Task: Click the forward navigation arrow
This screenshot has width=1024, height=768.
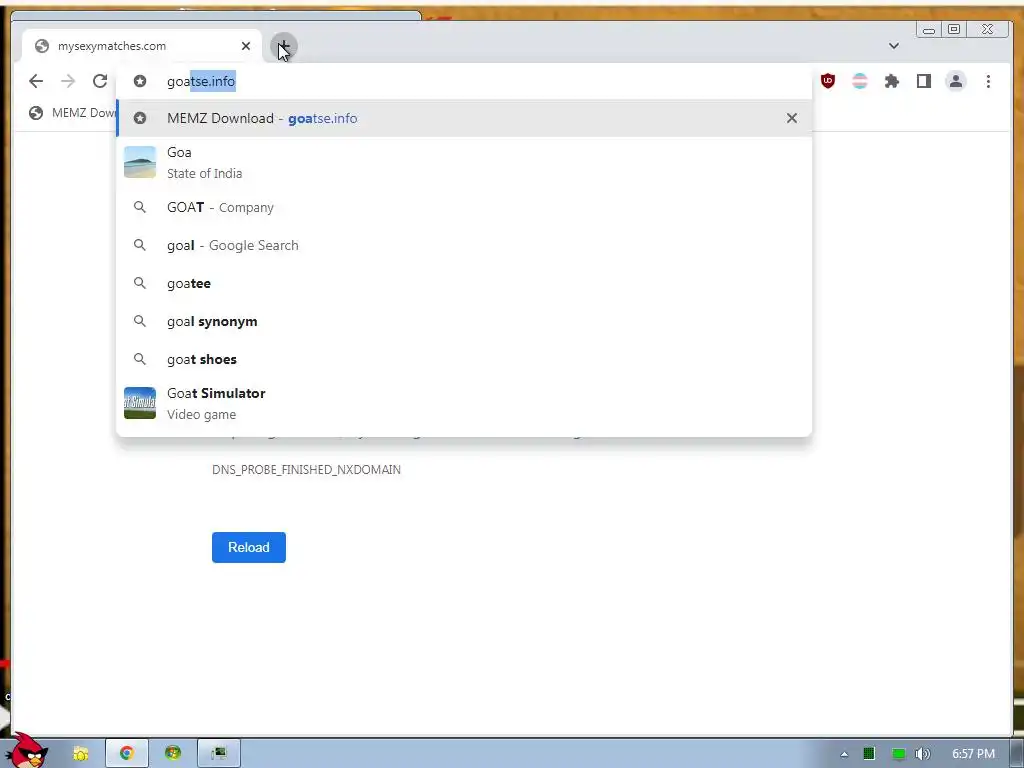Action: coord(68,81)
